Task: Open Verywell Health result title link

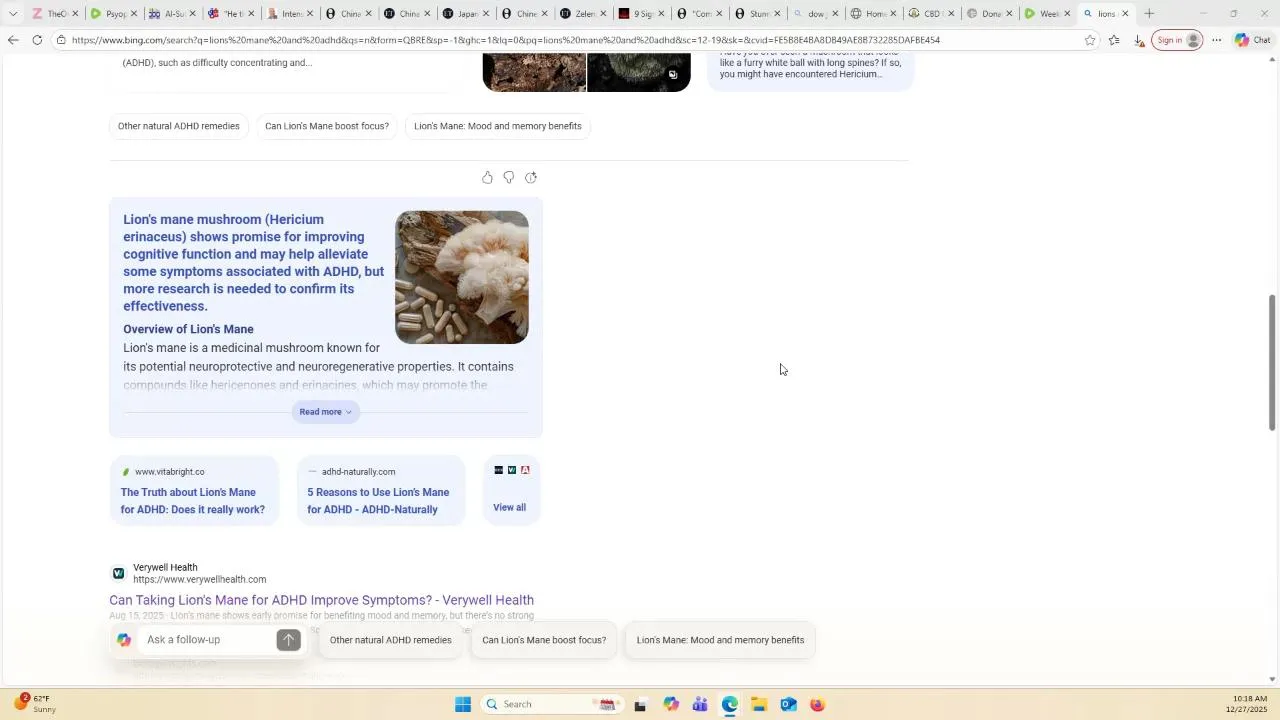Action: (x=321, y=600)
